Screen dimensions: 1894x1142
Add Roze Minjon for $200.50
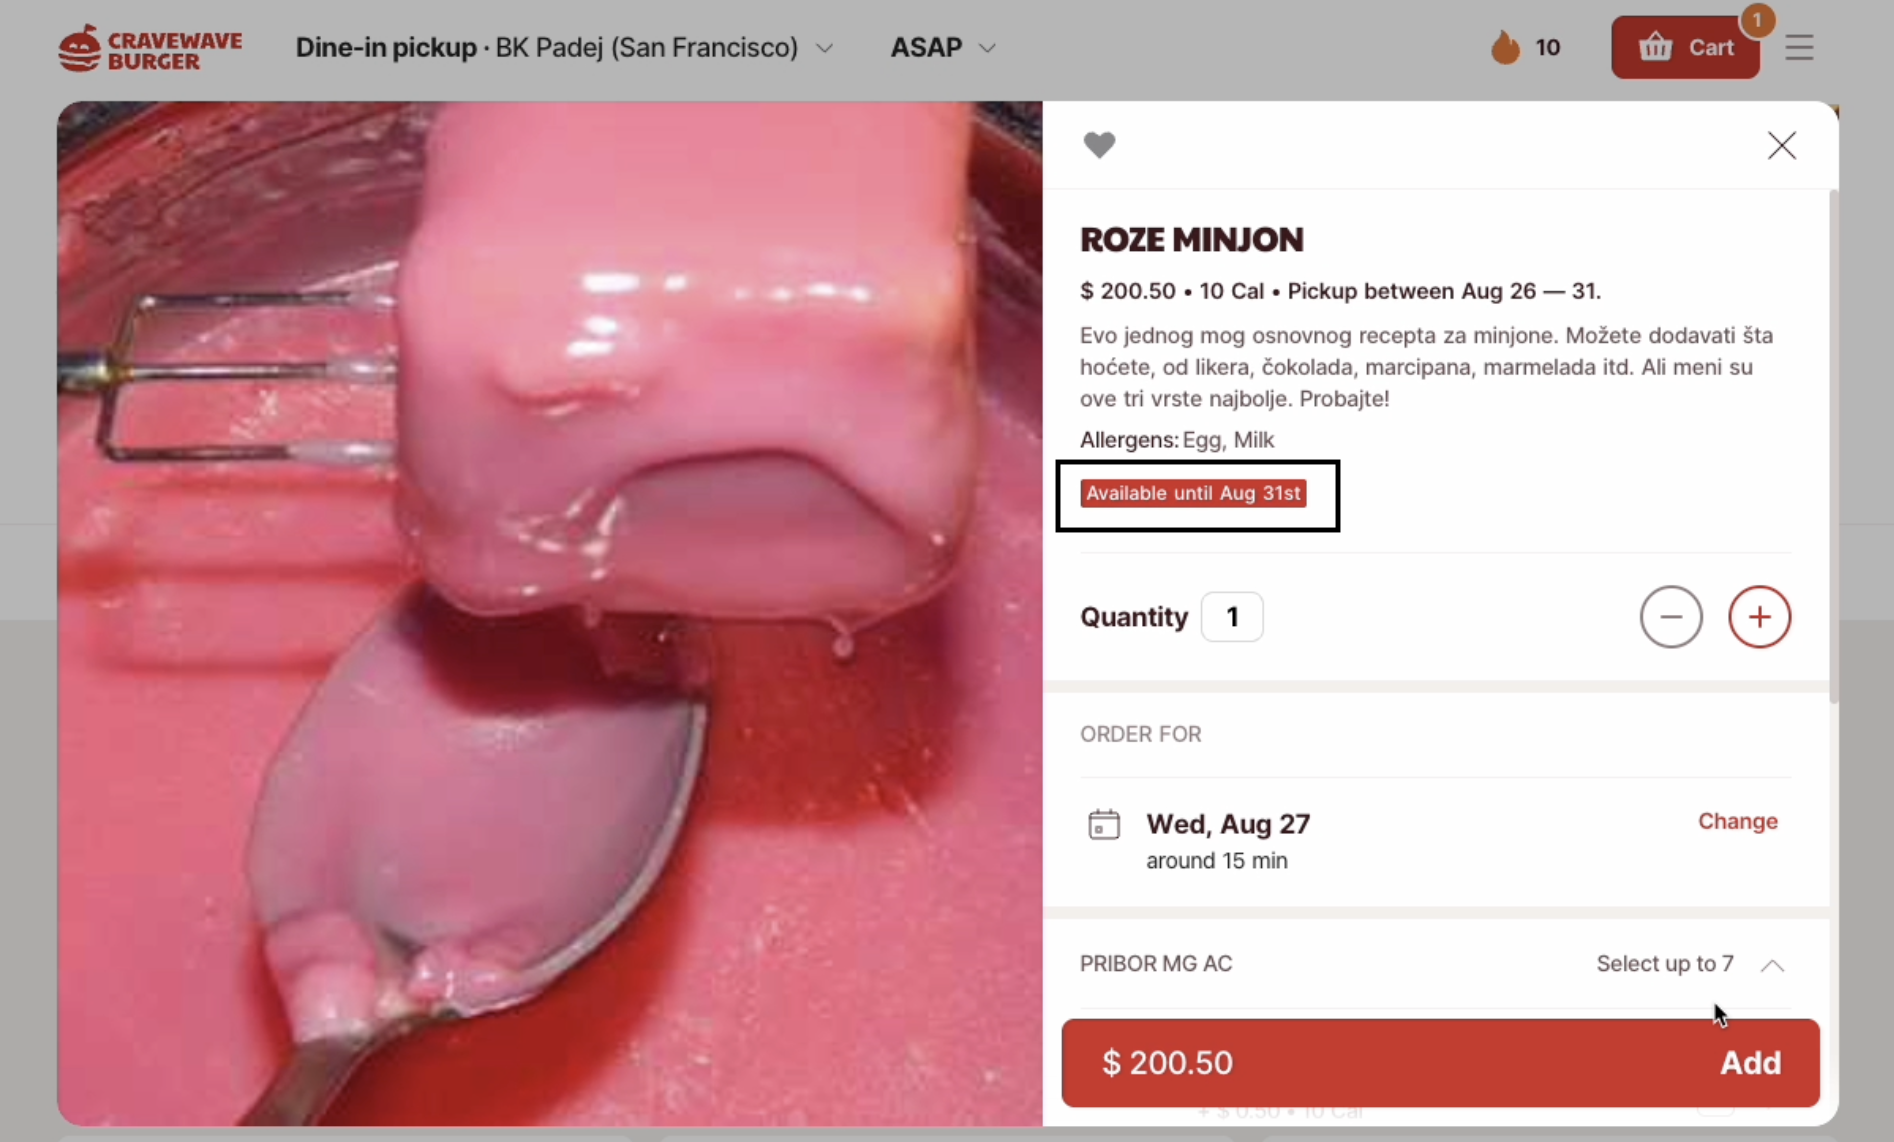tap(1441, 1063)
